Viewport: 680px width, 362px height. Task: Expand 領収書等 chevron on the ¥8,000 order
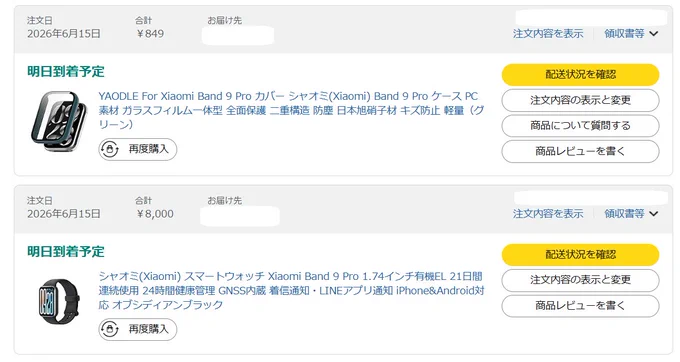pyautogui.click(x=654, y=213)
